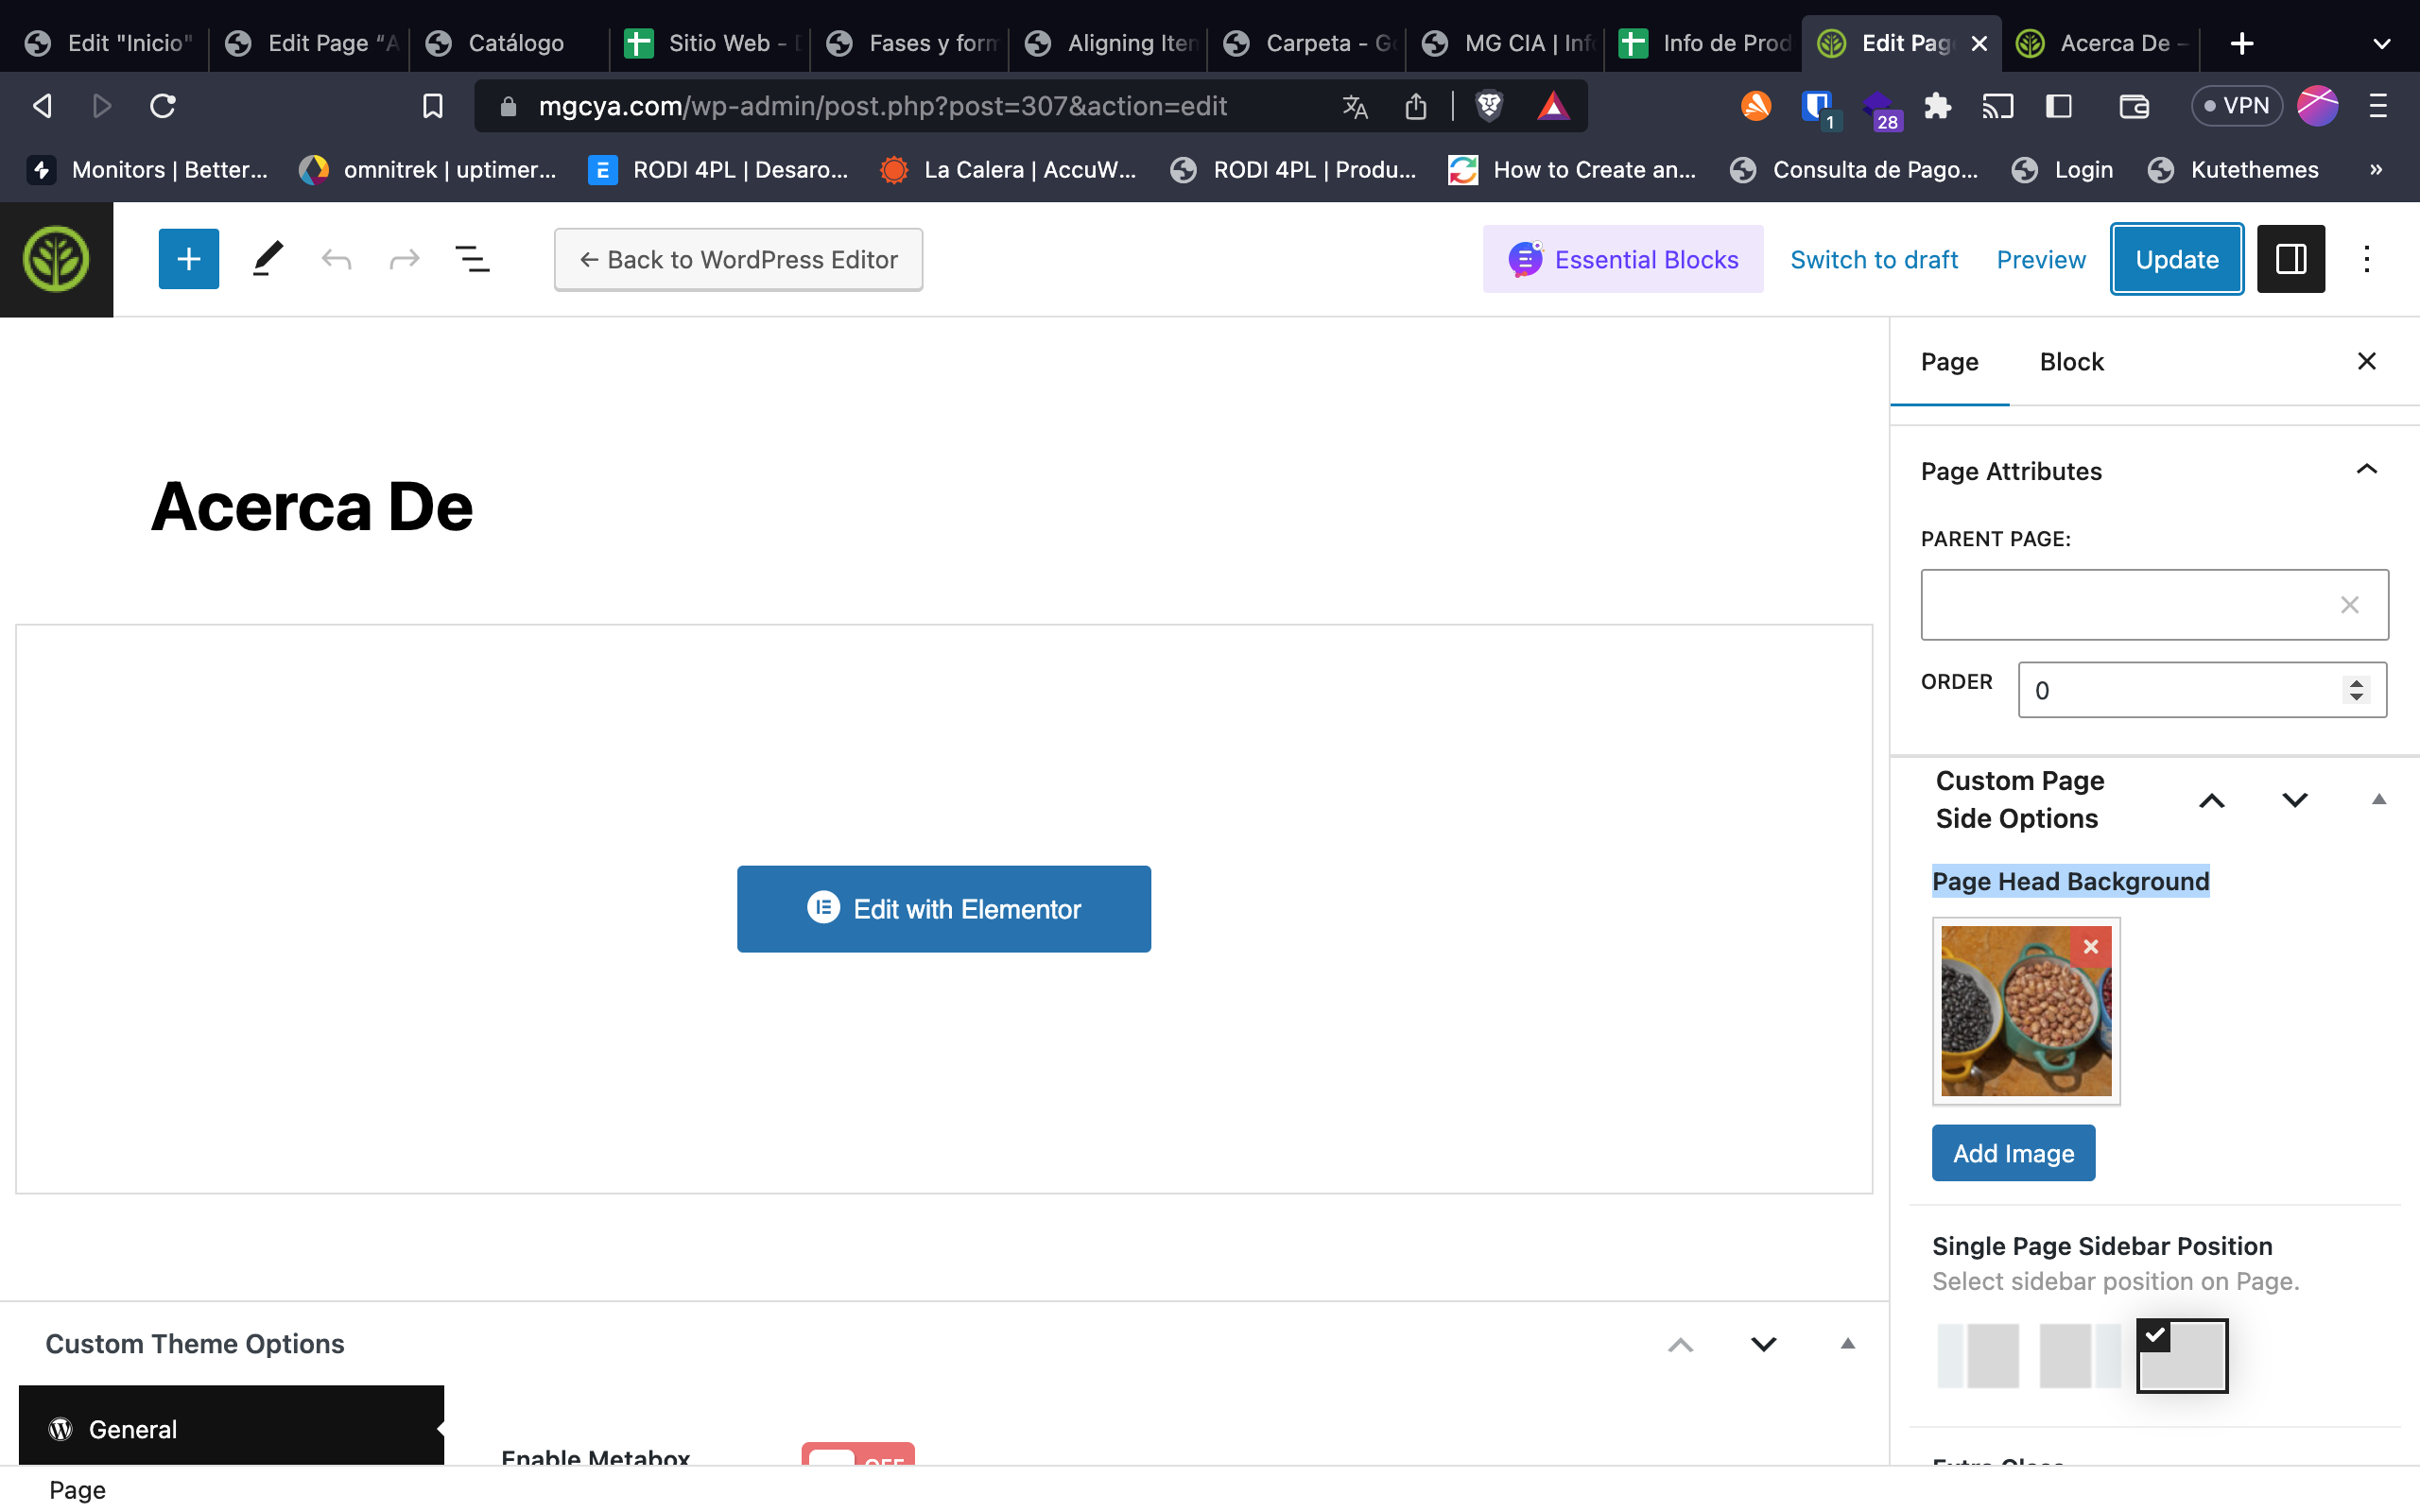
Task: Clear the Parent Page field with X
Action: [2349, 605]
